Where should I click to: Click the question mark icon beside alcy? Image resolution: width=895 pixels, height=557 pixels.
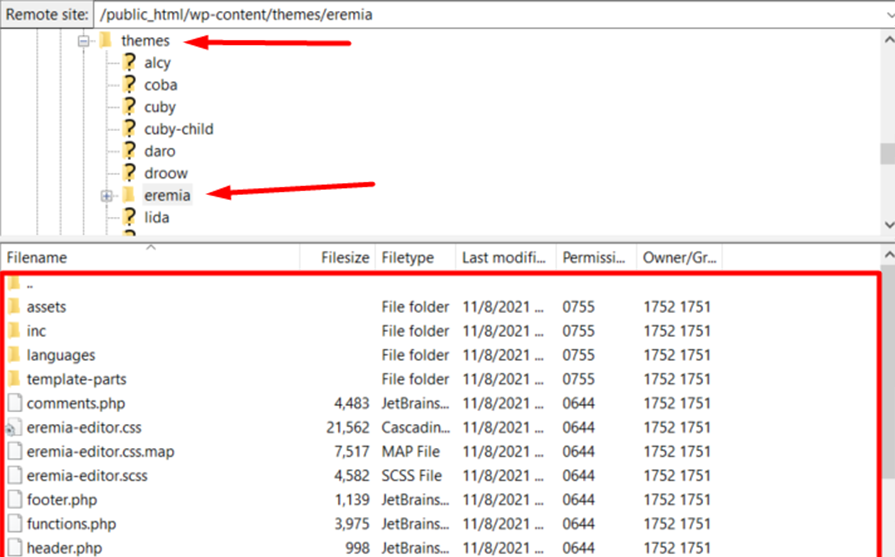coord(128,63)
